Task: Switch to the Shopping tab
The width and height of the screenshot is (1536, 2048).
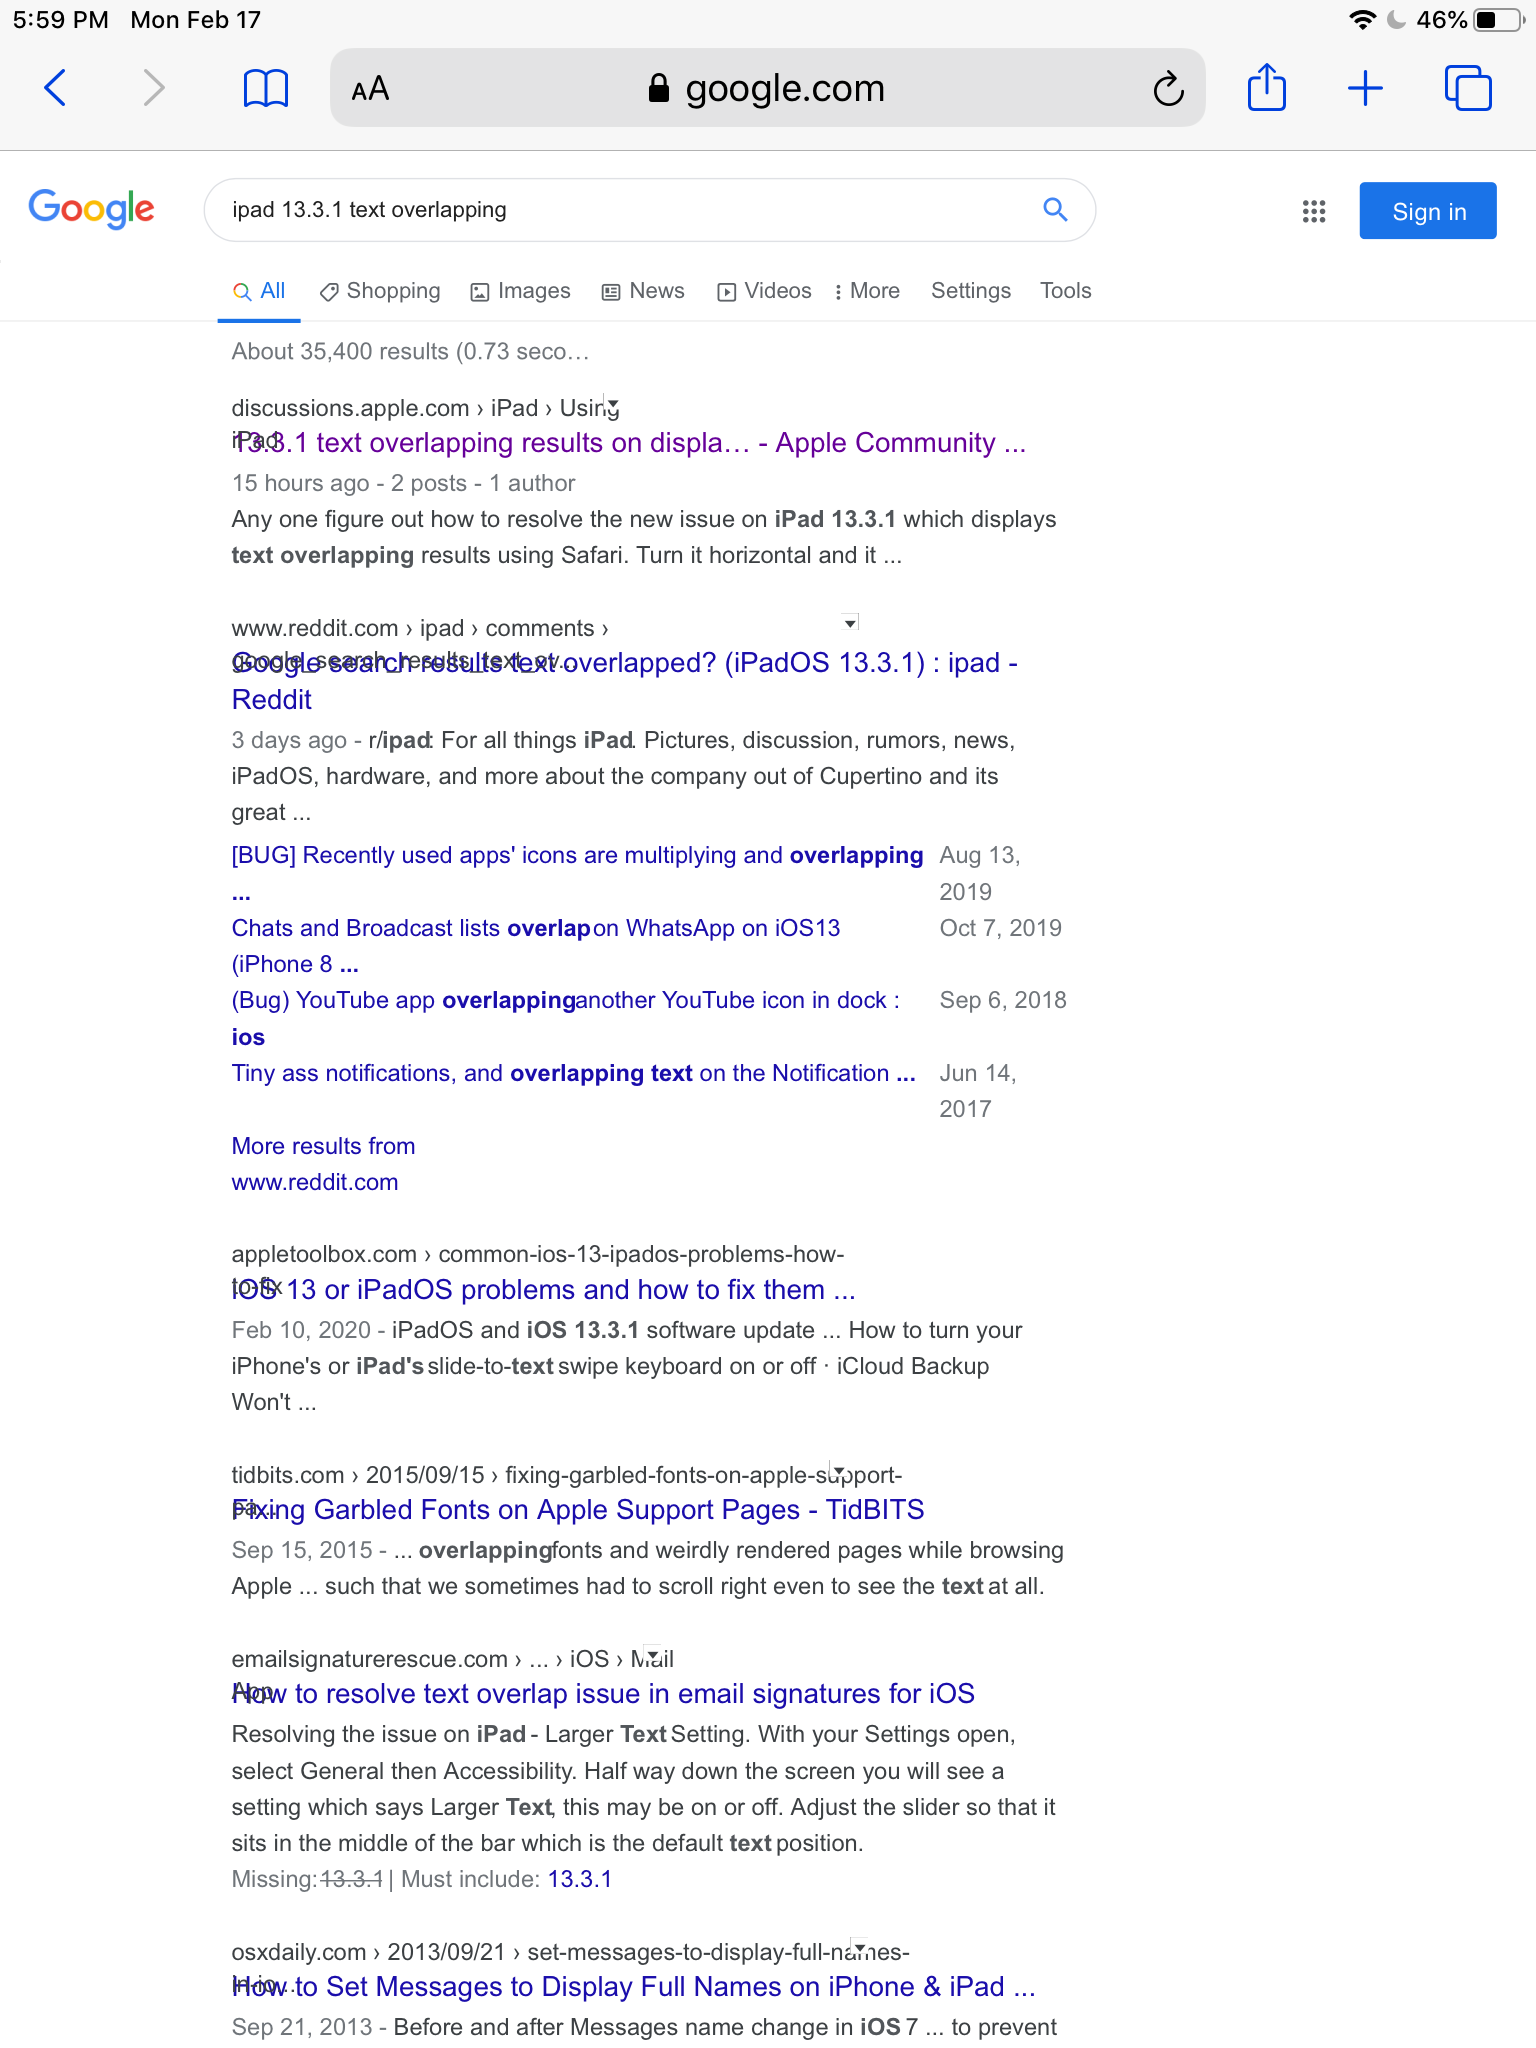Action: coord(380,291)
